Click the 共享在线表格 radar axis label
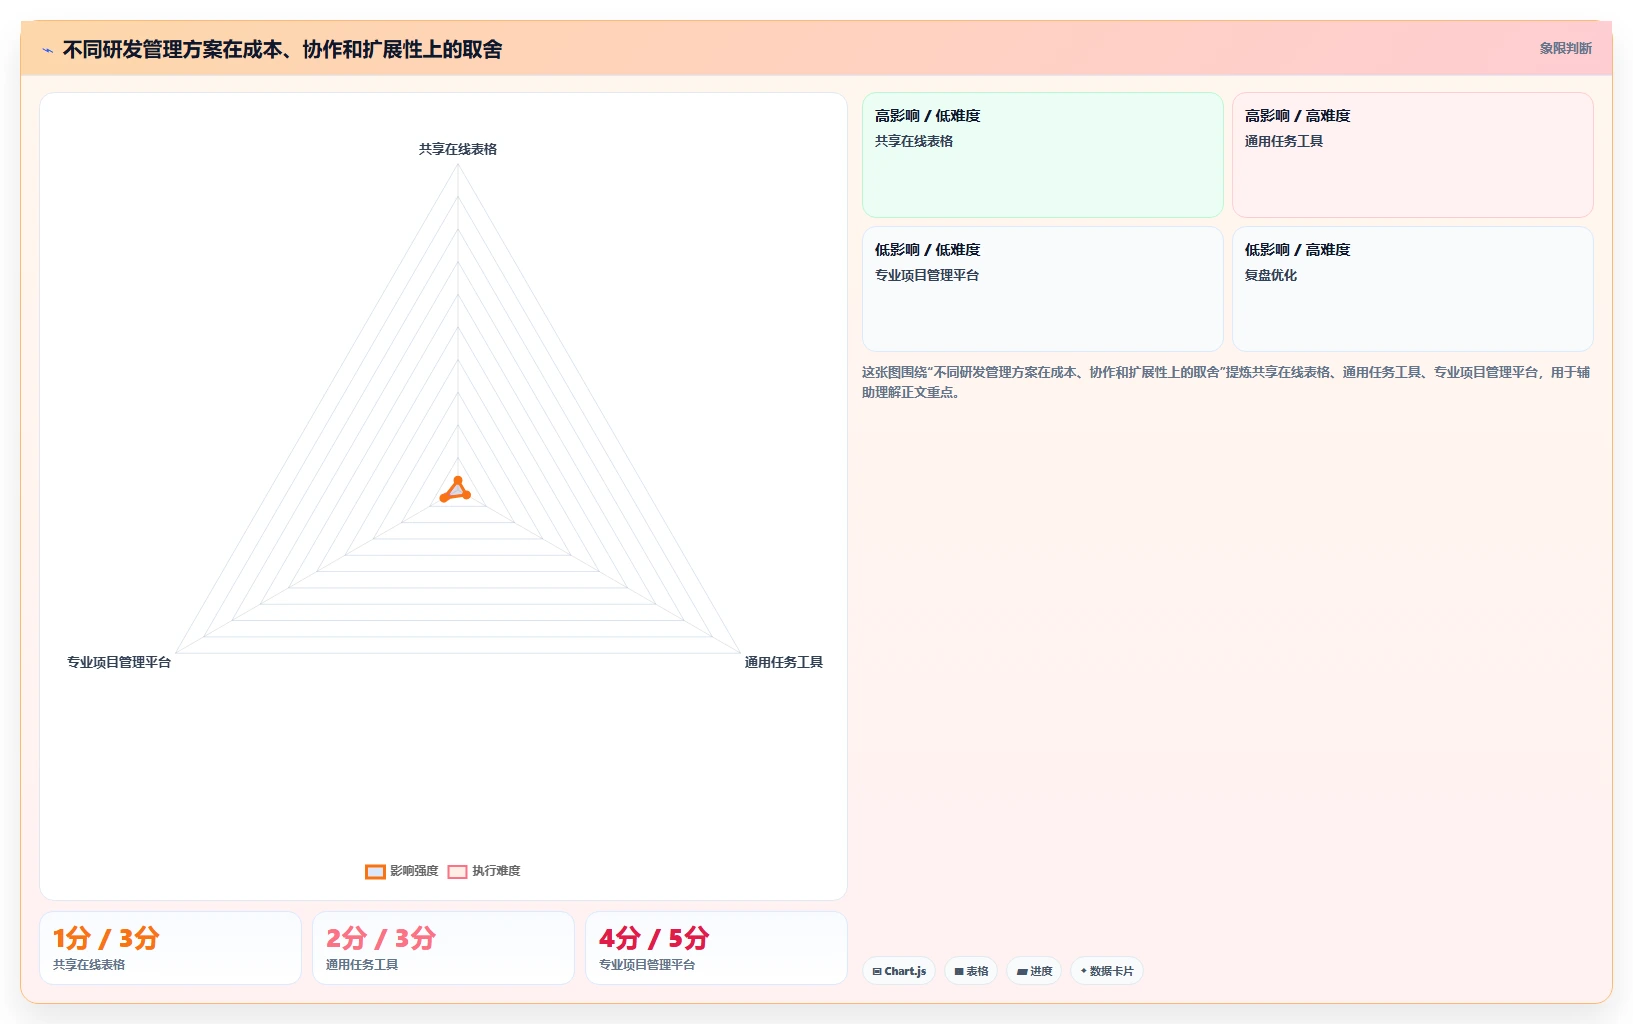This screenshot has height=1024, width=1633. click(458, 149)
